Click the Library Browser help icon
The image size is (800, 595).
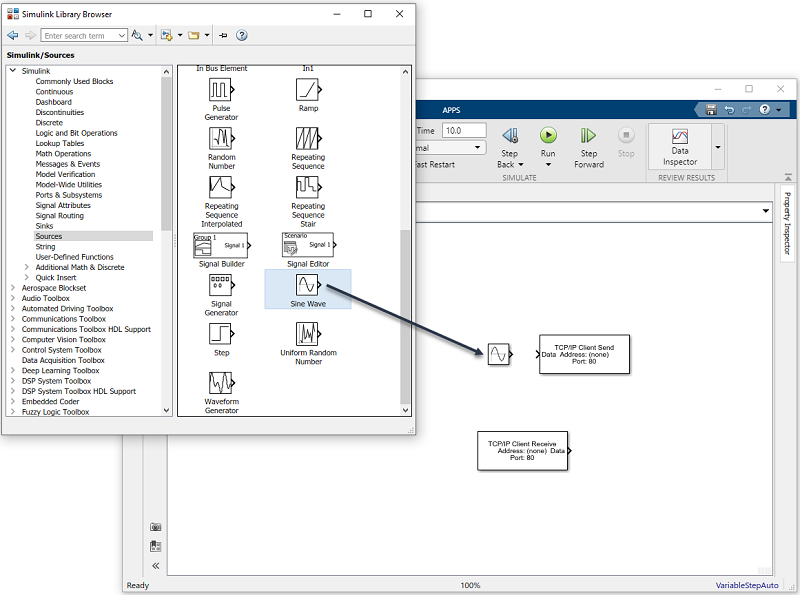pyautogui.click(x=242, y=35)
